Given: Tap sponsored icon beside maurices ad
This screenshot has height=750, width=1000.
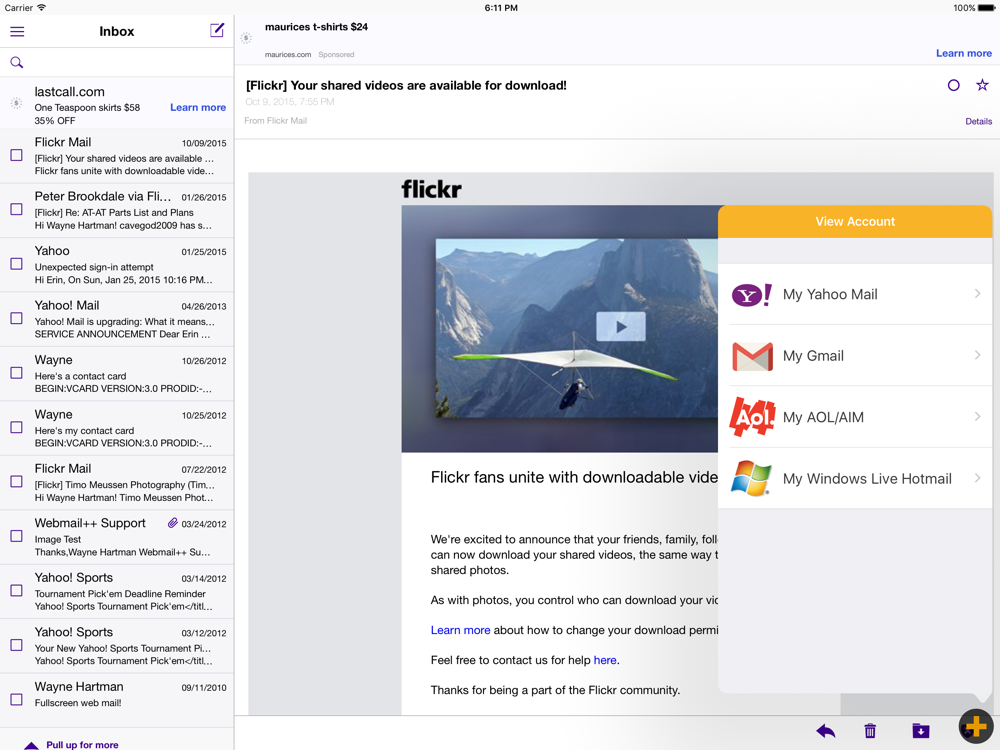Looking at the screenshot, I should point(246,38).
